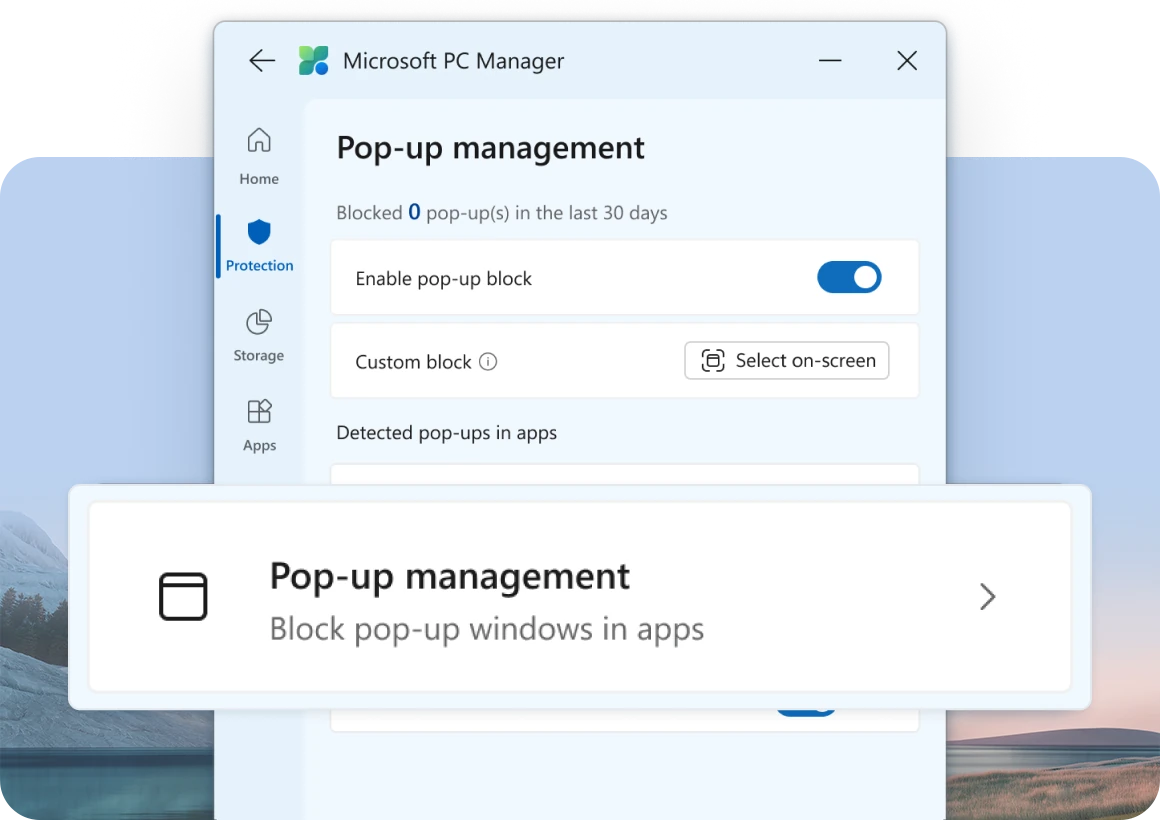Open the Home section in the sidebar
Image resolution: width=1160 pixels, height=820 pixels.
[258, 155]
